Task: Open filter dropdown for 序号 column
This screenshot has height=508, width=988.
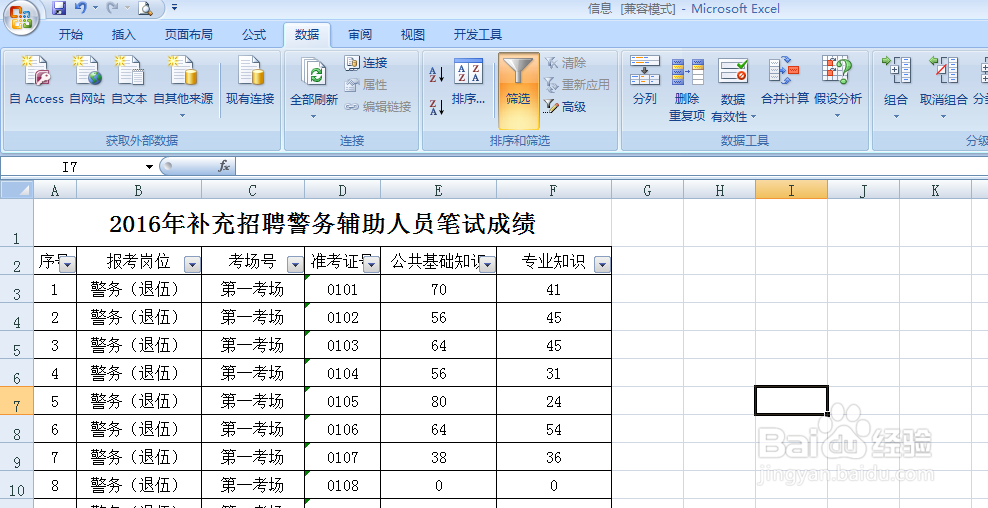Action: [67, 265]
